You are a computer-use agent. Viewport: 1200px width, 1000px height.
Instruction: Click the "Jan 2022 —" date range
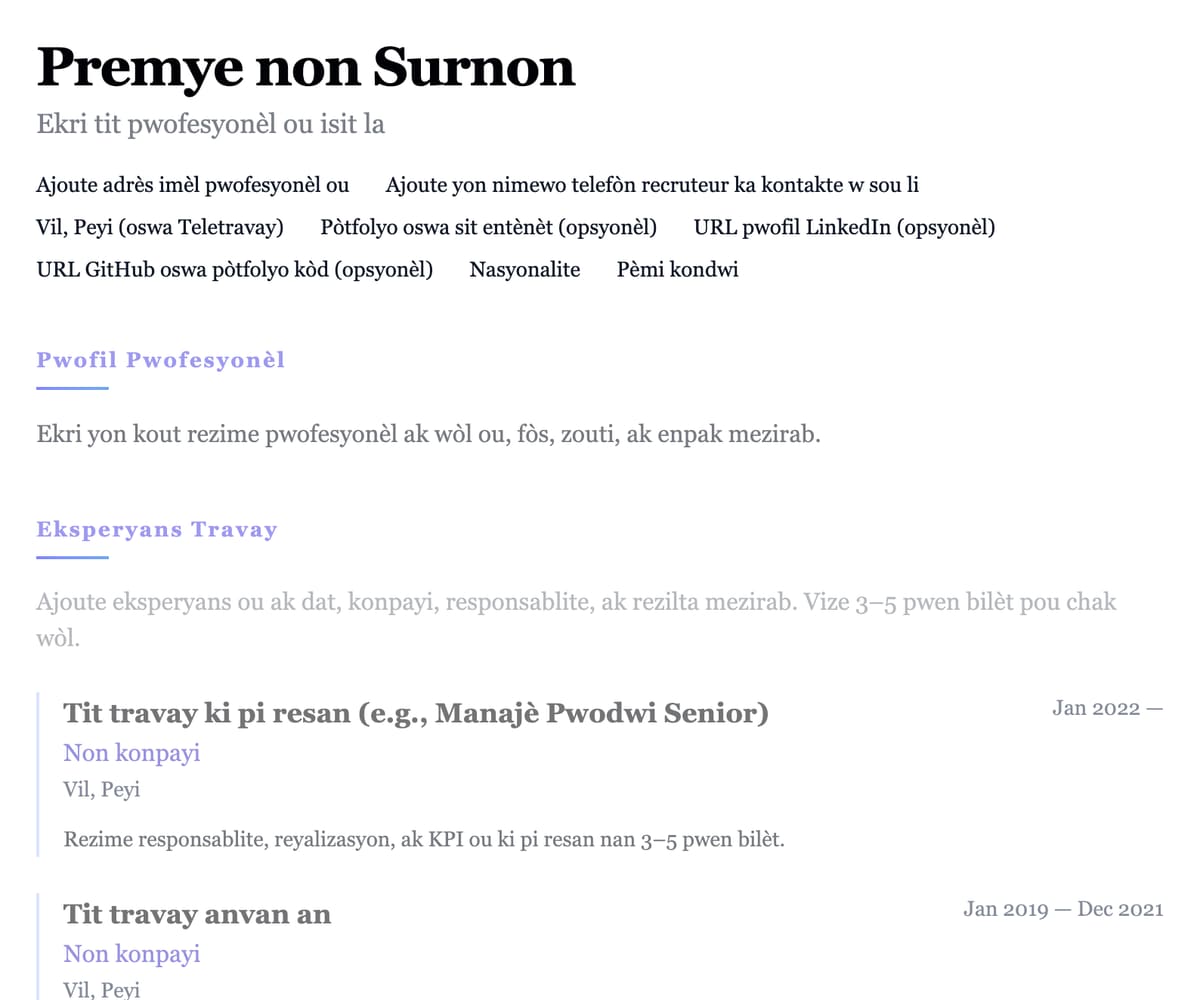(x=1107, y=708)
